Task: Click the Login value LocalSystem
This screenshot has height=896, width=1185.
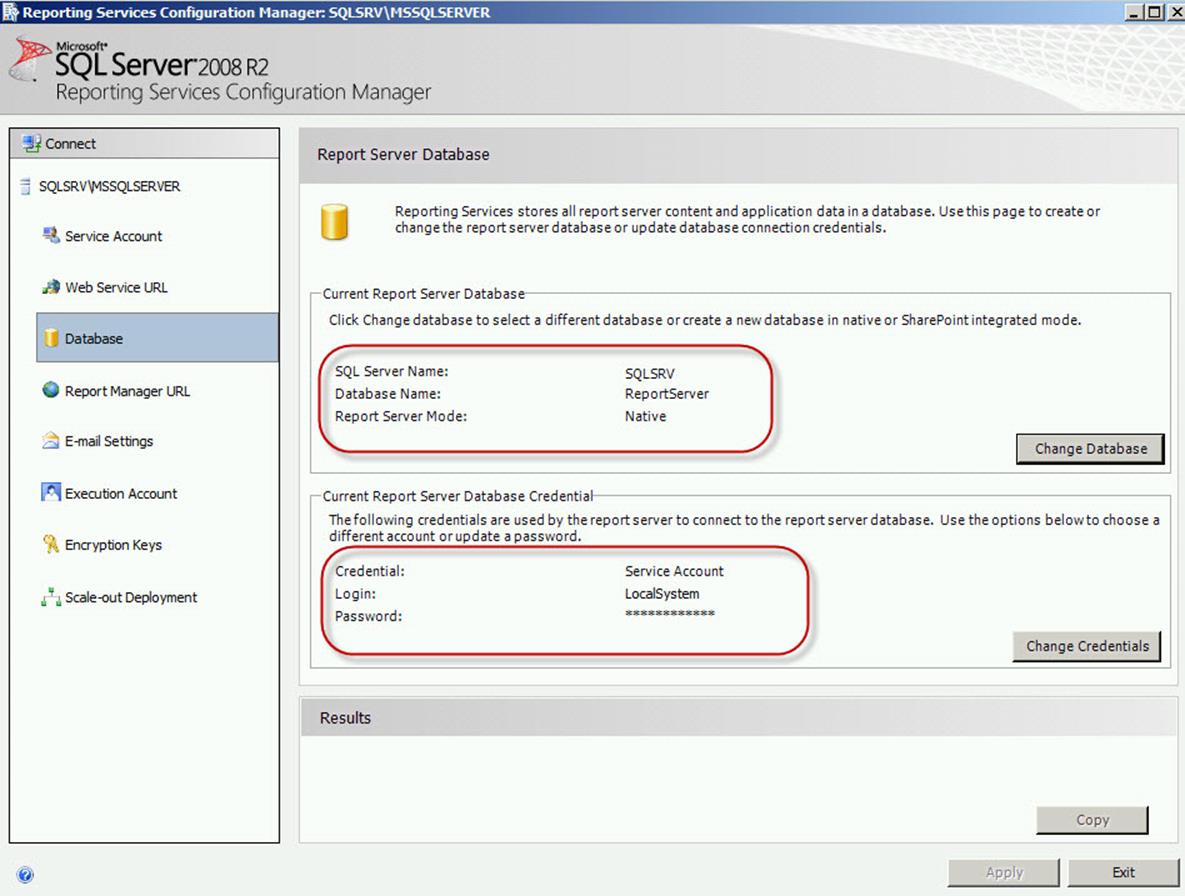Action: 662,594
